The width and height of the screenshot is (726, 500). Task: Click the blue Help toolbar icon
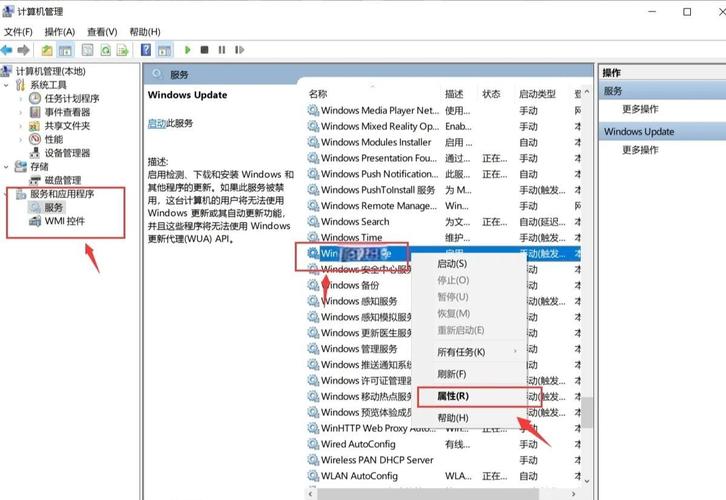coord(146,49)
